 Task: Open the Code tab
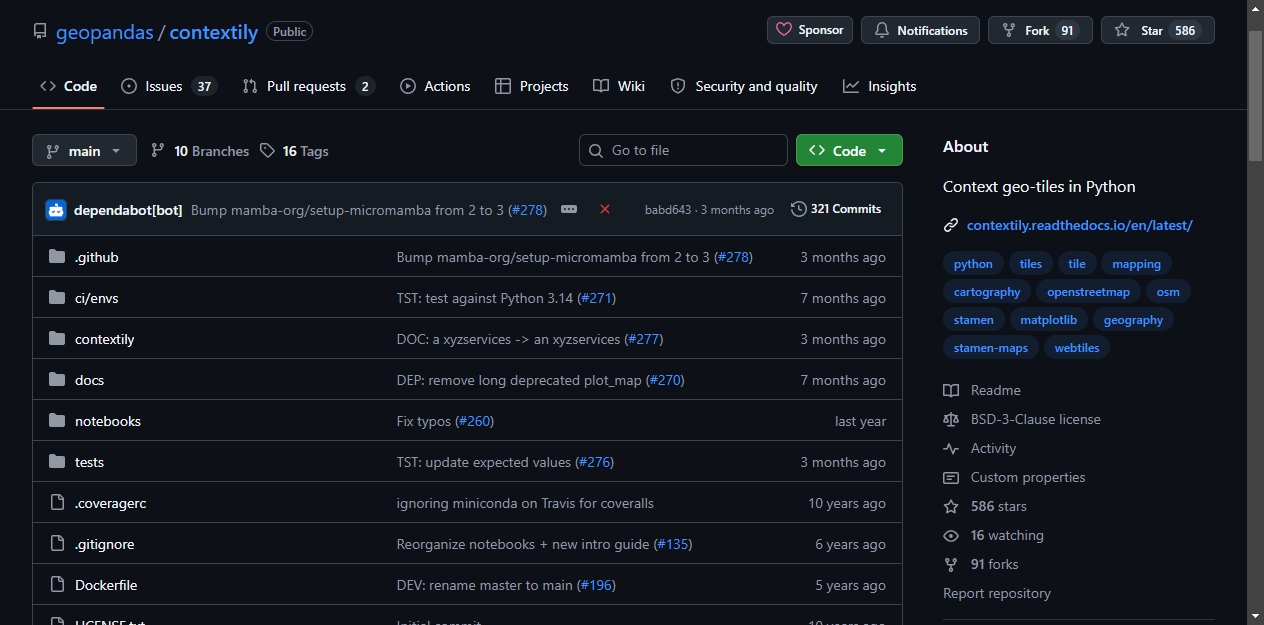68,86
